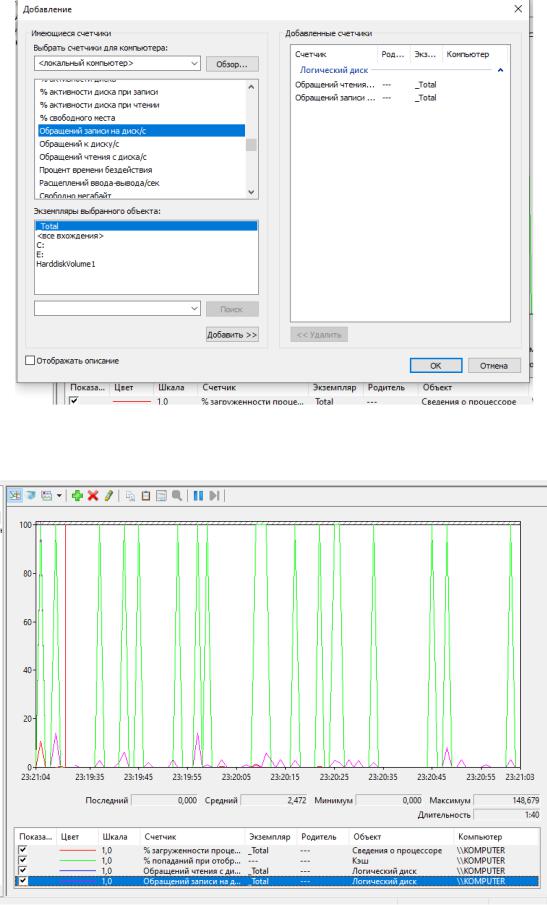Enable the Отображать описание checkbox
The width and height of the screenshot is (547, 905).
pyautogui.click(x=30, y=360)
